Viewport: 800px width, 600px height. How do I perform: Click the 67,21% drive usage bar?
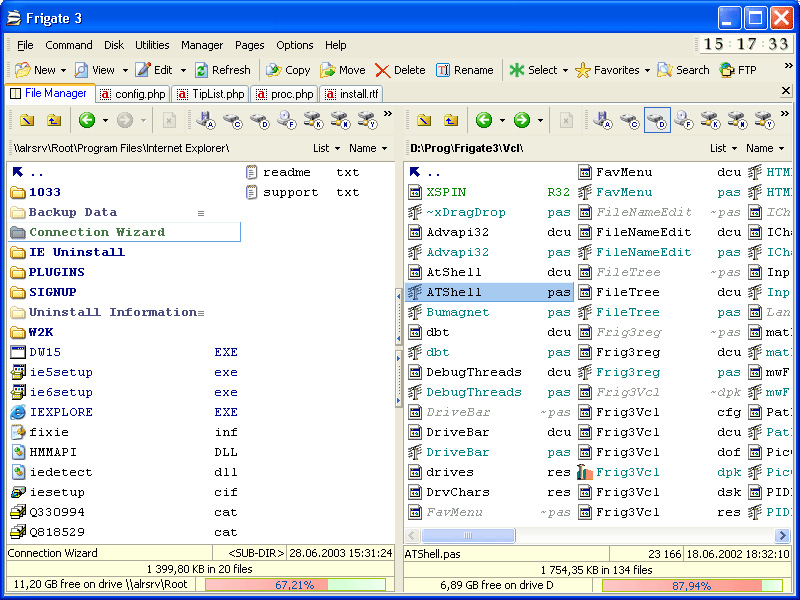tap(294, 584)
